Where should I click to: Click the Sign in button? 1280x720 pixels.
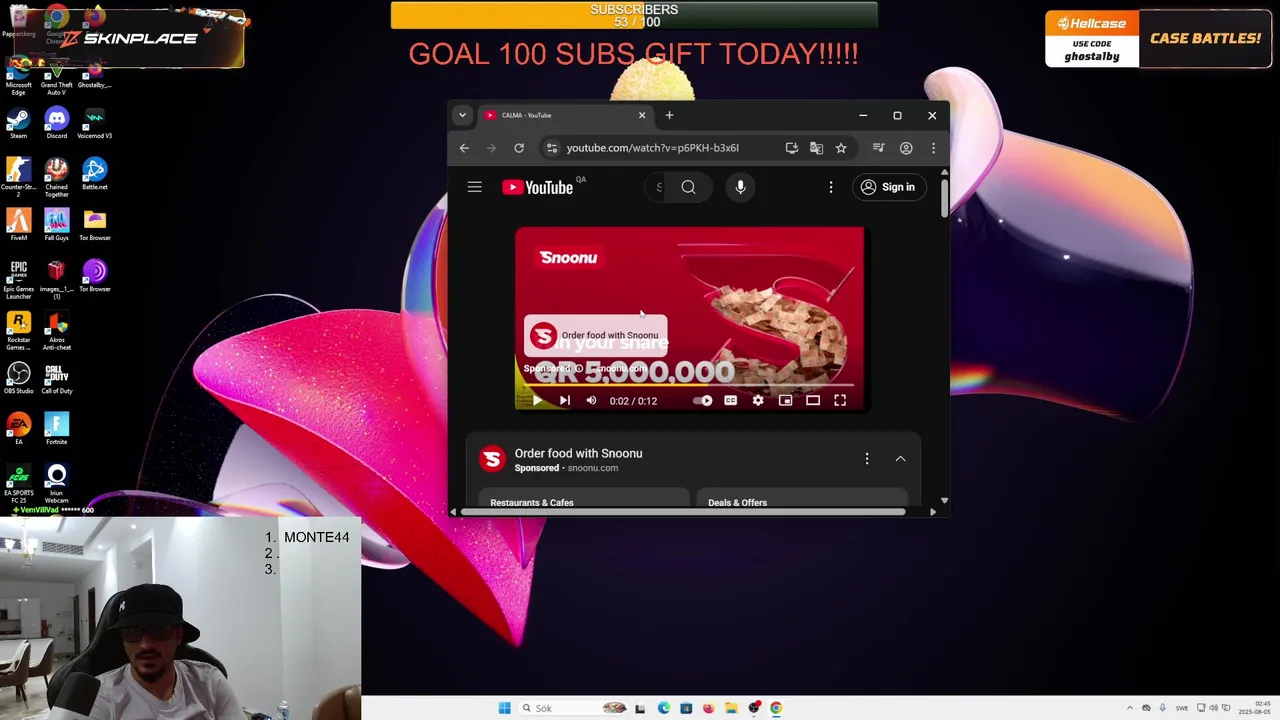[x=887, y=187]
